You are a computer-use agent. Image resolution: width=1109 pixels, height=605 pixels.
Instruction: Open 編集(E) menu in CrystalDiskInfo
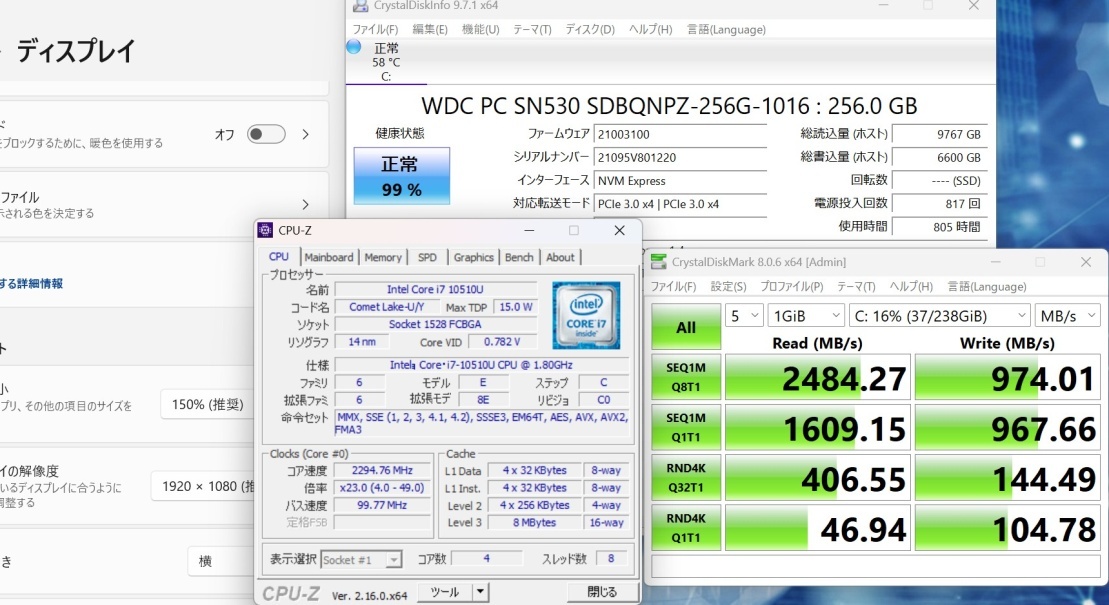click(430, 29)
